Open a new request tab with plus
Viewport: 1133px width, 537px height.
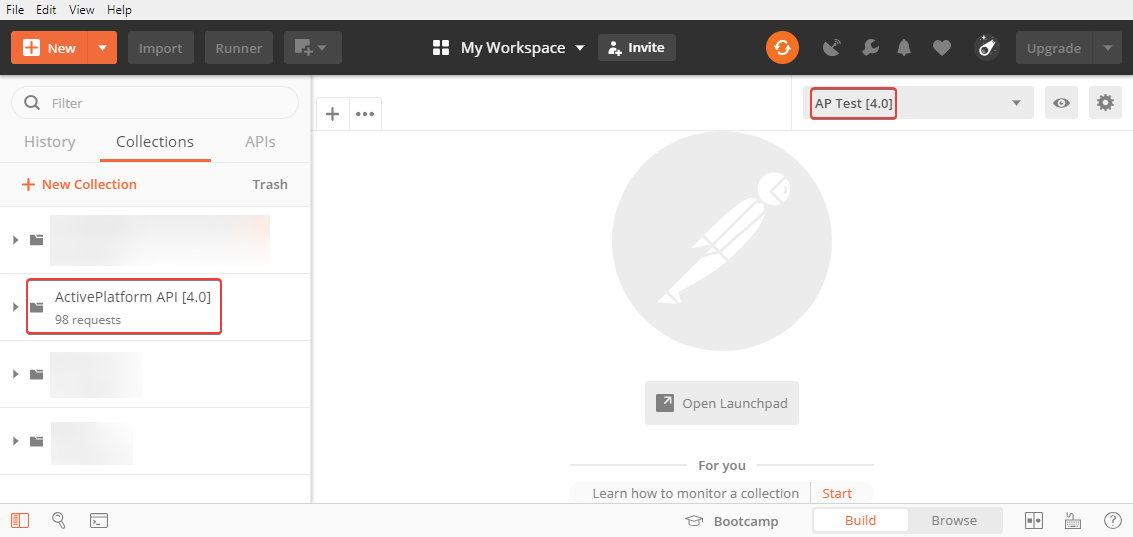333,114
